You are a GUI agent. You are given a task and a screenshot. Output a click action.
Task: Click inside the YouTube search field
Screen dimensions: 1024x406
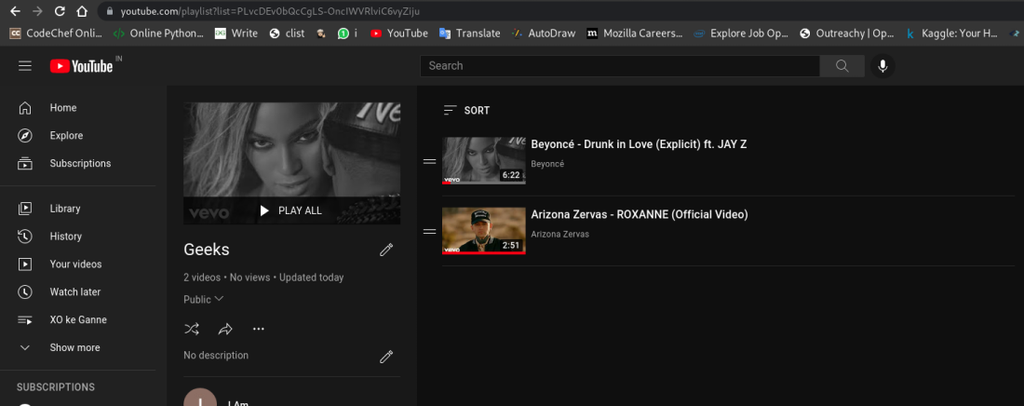(x=620, y=66)
